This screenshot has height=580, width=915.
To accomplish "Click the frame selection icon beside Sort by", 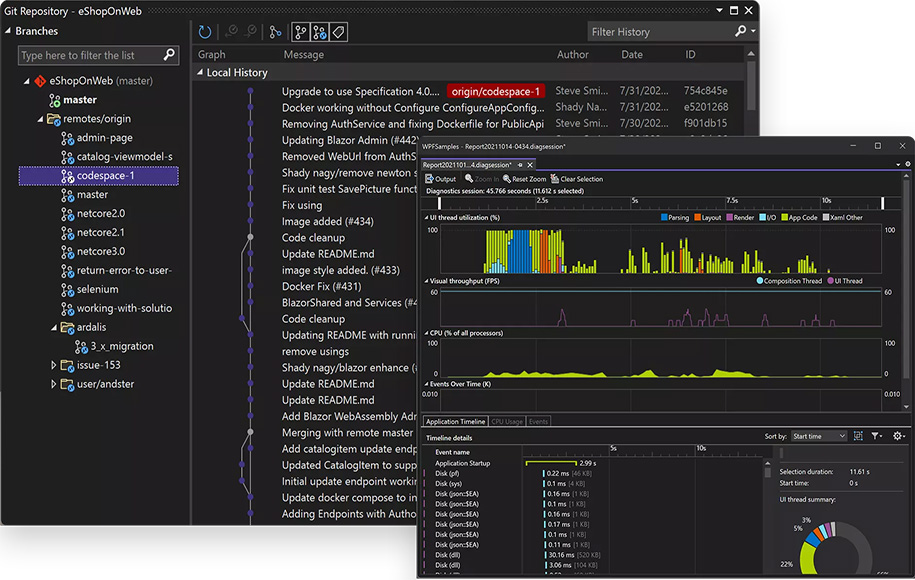I will click(859, 436).
